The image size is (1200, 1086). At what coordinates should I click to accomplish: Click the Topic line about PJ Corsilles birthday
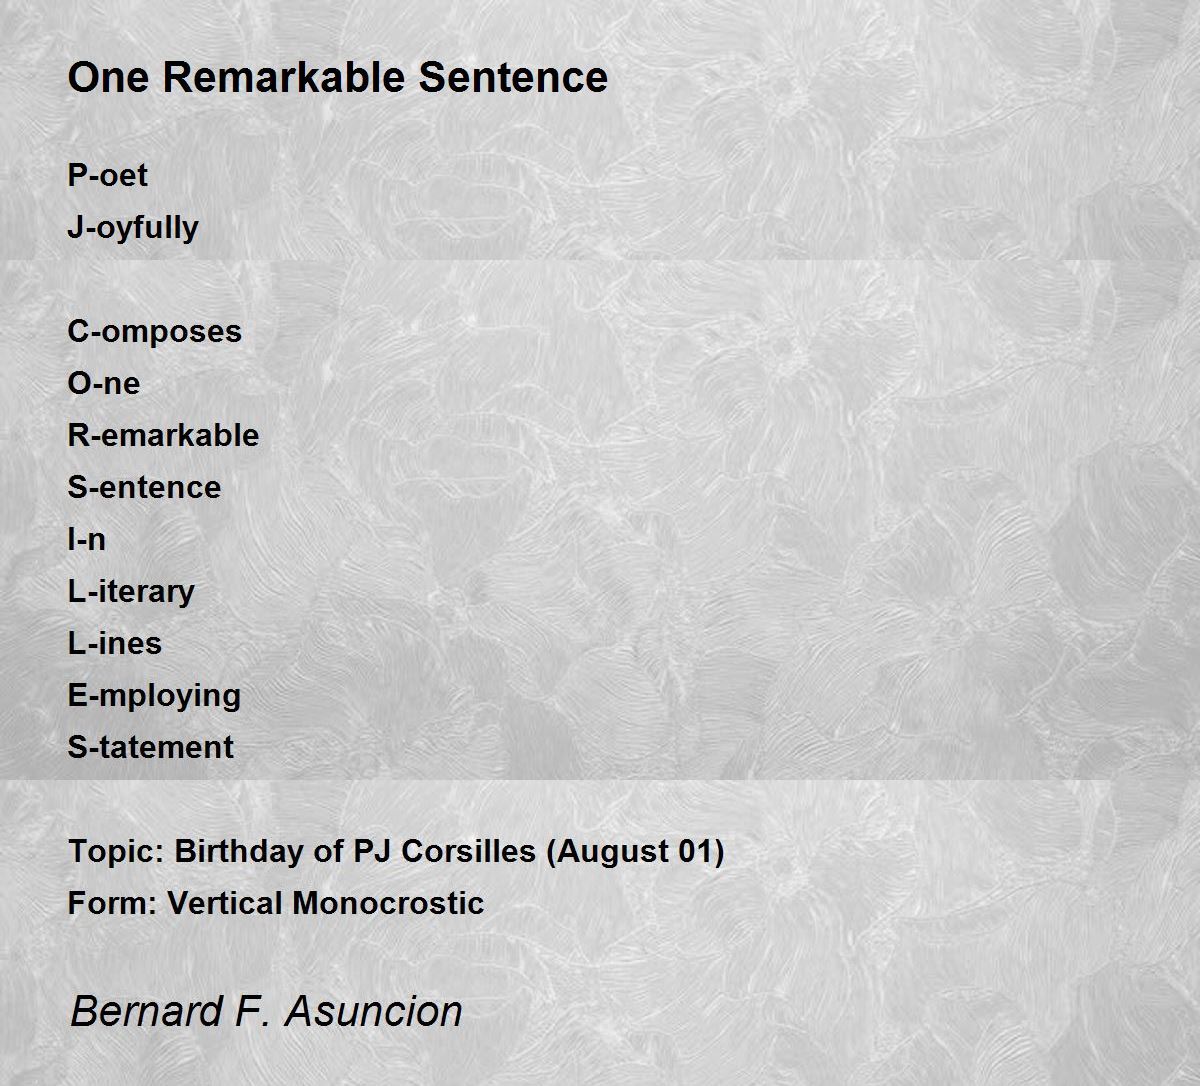(x=396, y=851)
